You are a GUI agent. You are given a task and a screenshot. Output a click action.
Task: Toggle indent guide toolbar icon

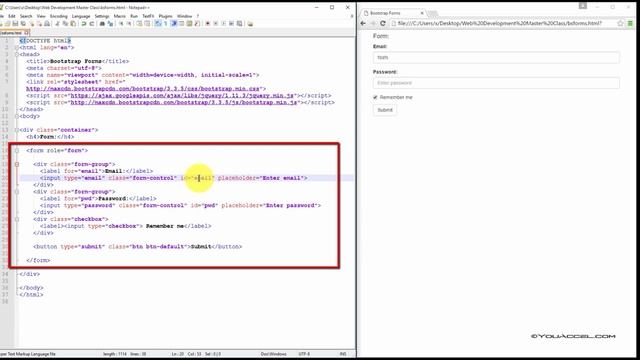coord(174,24)
